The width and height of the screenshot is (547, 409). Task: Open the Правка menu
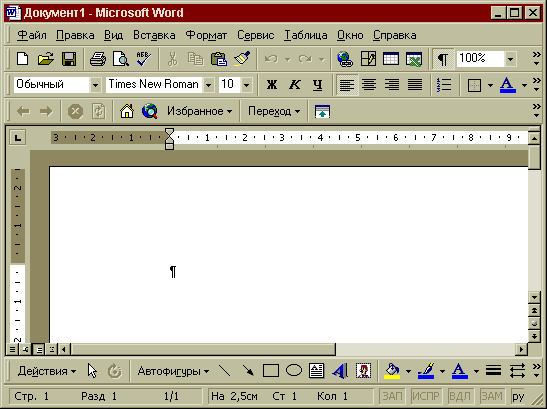coord(75,35)
